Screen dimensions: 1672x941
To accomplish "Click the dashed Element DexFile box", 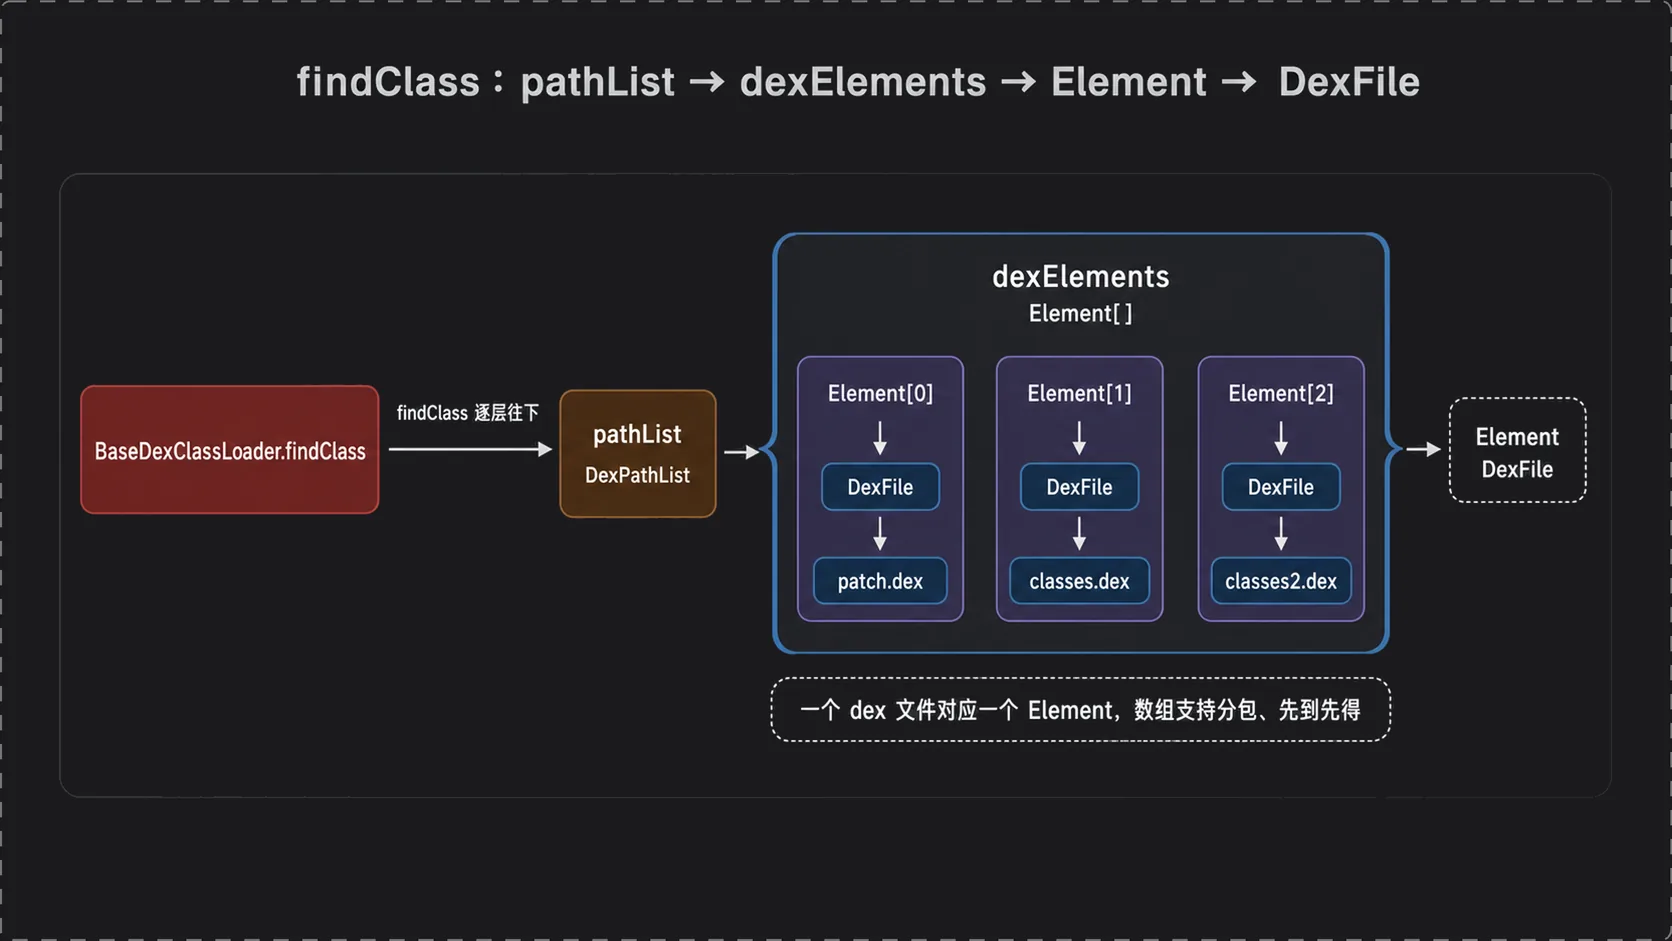I will [1517, 451].
